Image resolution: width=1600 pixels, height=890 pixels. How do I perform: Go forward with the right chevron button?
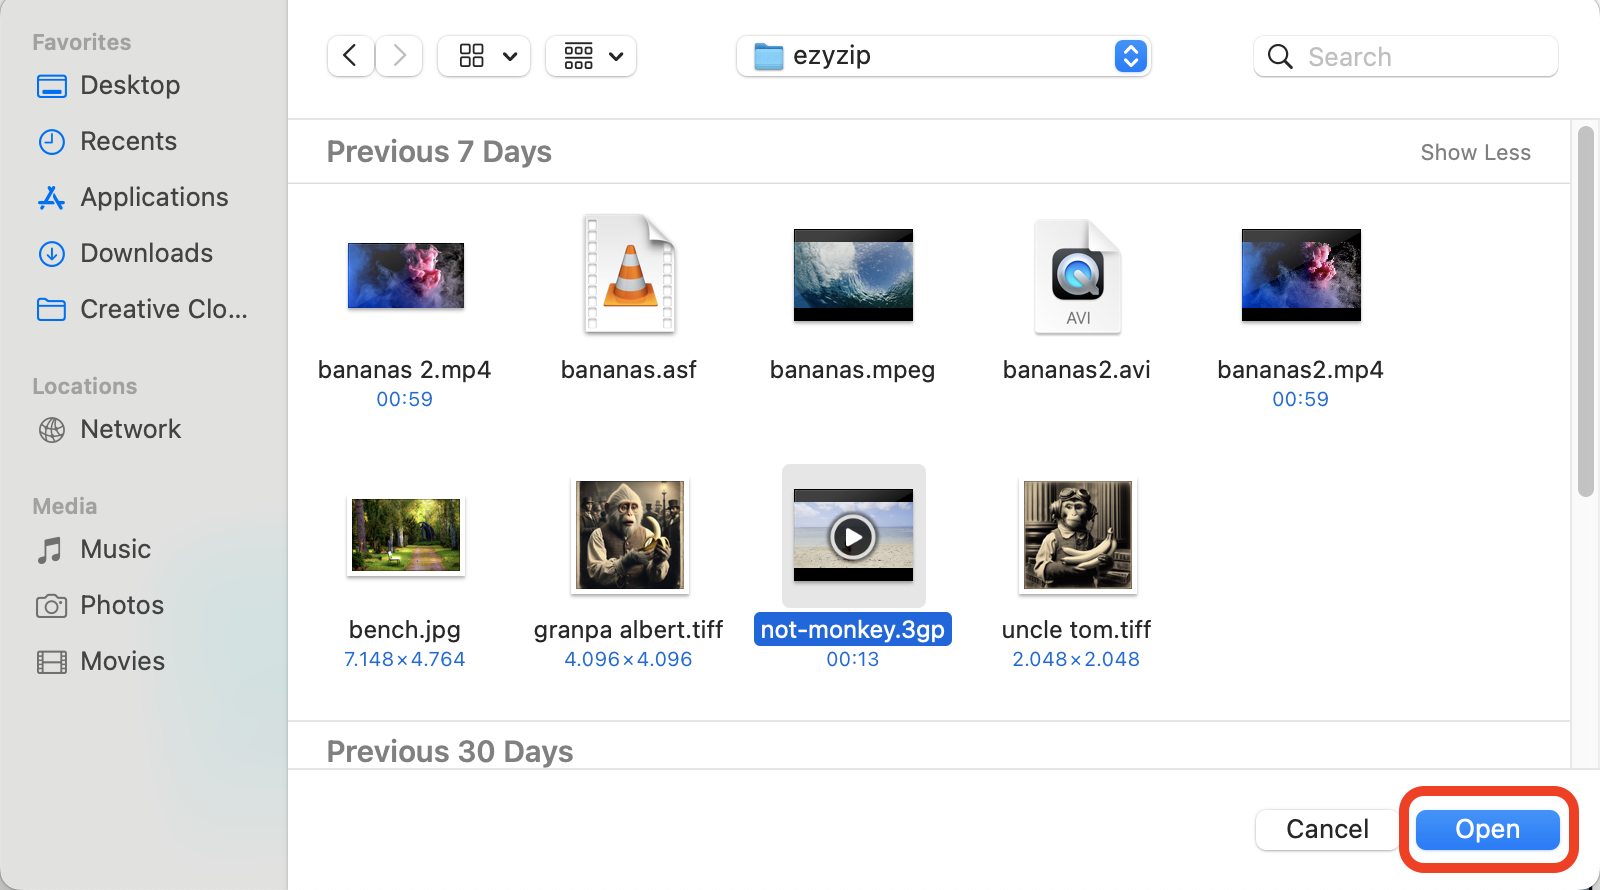399,56
